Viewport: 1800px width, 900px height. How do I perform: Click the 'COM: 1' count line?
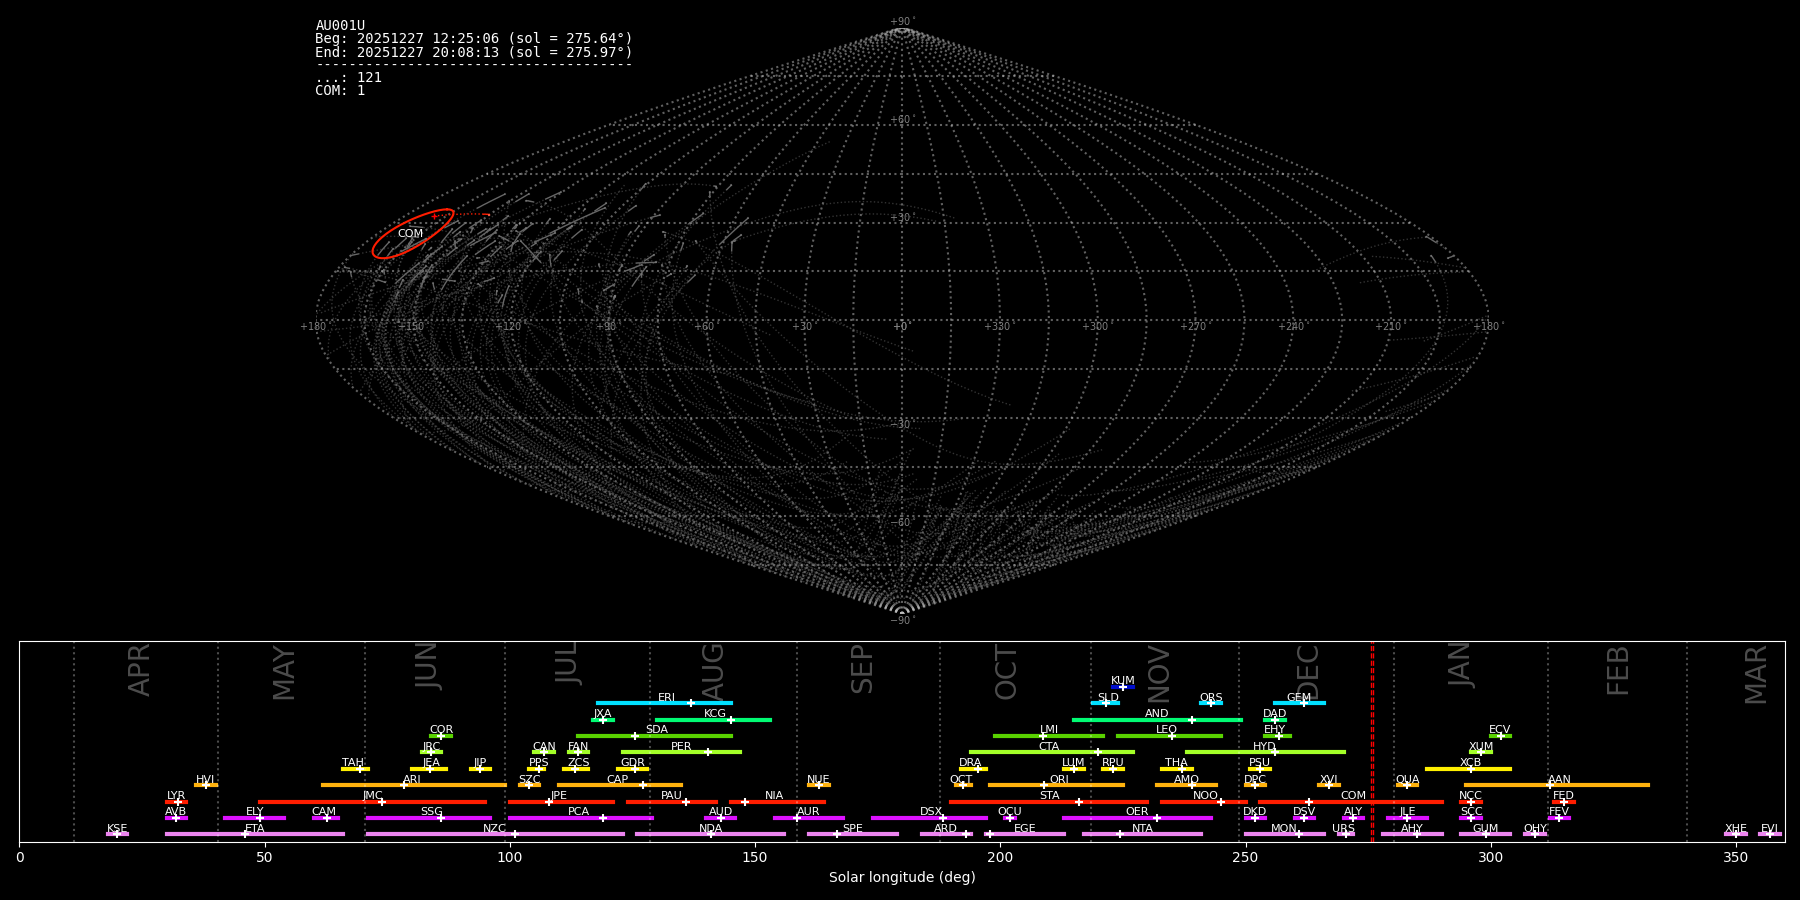[340, 90]
